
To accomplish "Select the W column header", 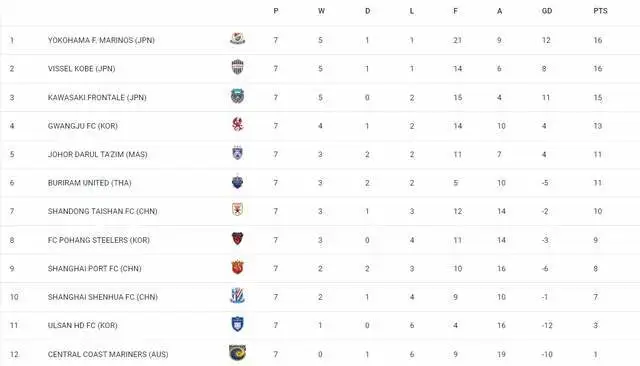I will (322, 11).
